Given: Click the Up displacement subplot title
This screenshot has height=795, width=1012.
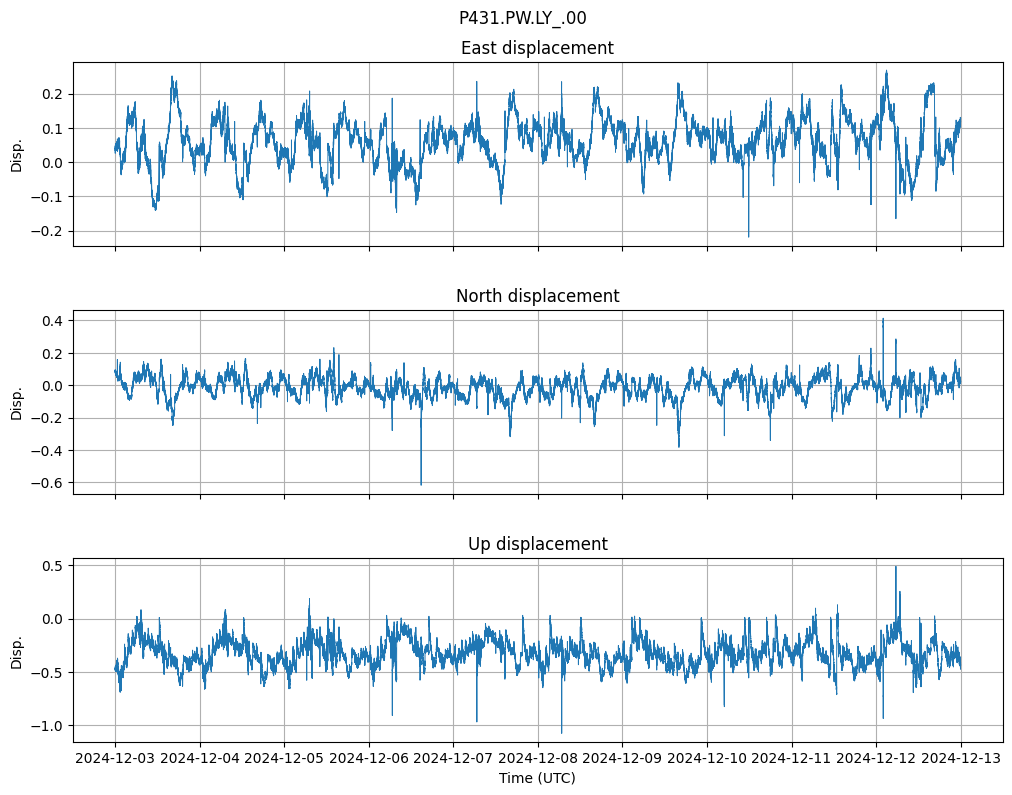Looking at the screenshot, I should (537, 544).
